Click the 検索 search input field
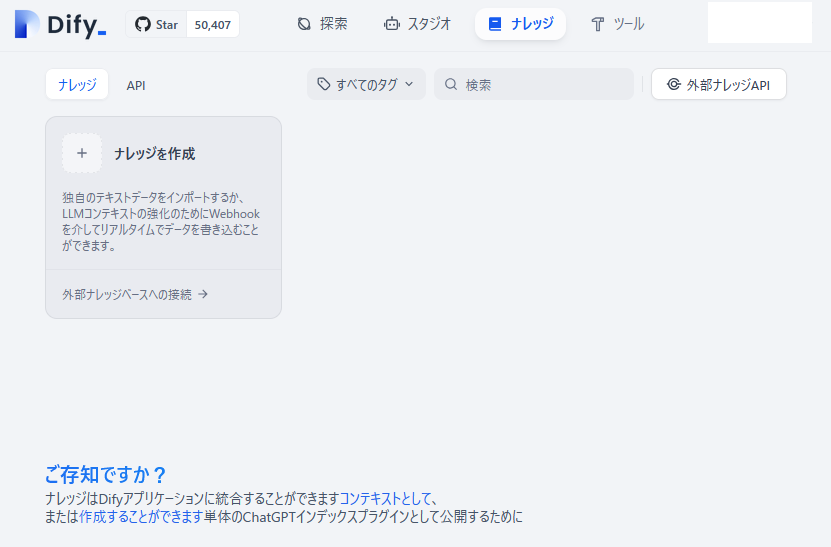Screen dimensions: 831x547 [534, 84]
